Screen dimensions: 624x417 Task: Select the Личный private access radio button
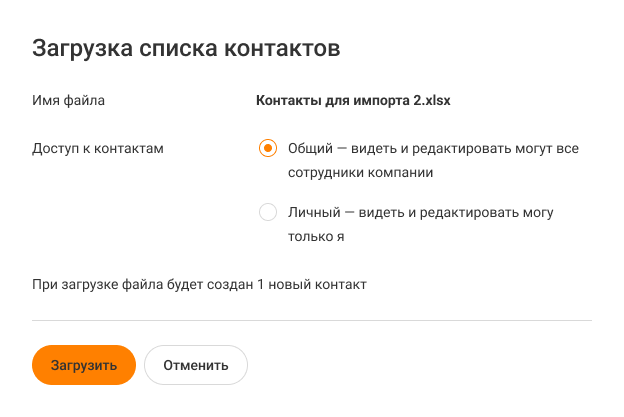(267, 212)
